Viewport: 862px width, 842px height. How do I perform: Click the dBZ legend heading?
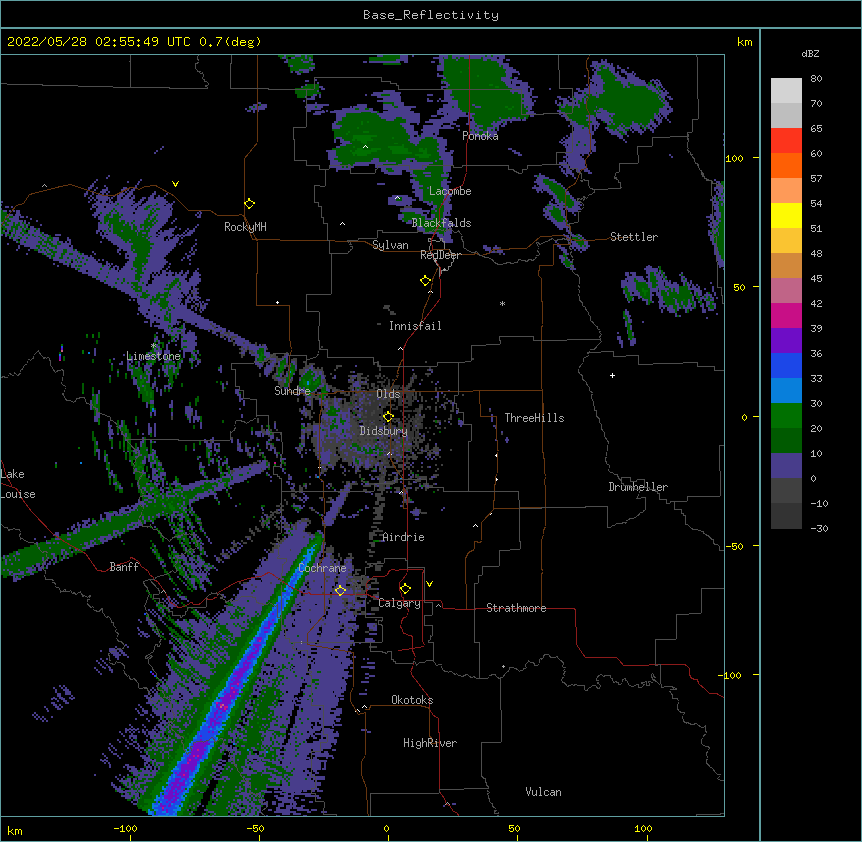[810, 54]
